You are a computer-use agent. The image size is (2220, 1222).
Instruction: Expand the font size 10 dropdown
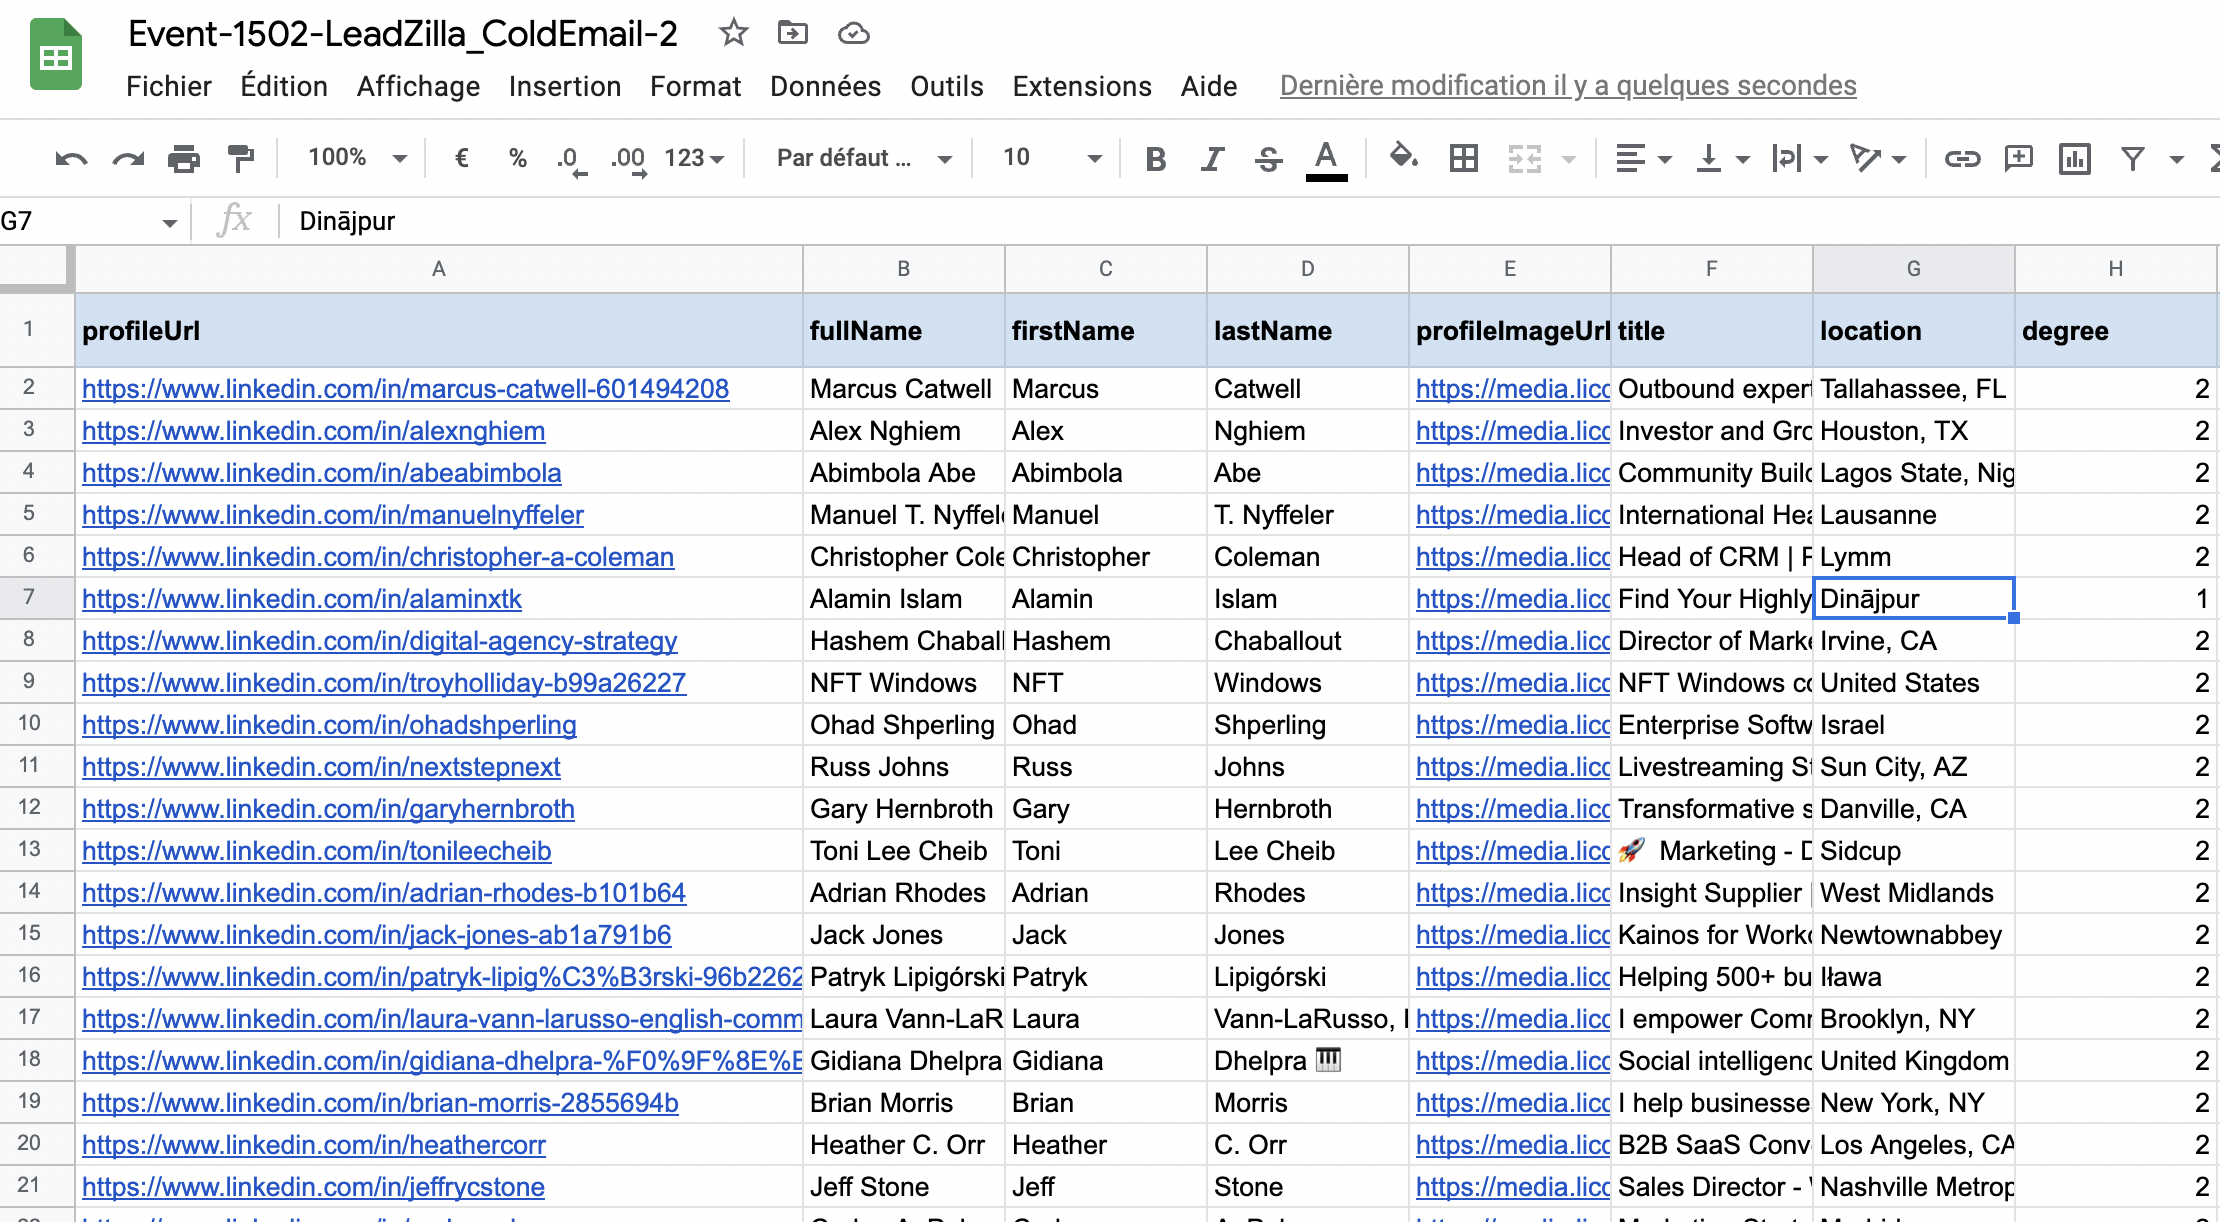click(x=1051, y=158)
